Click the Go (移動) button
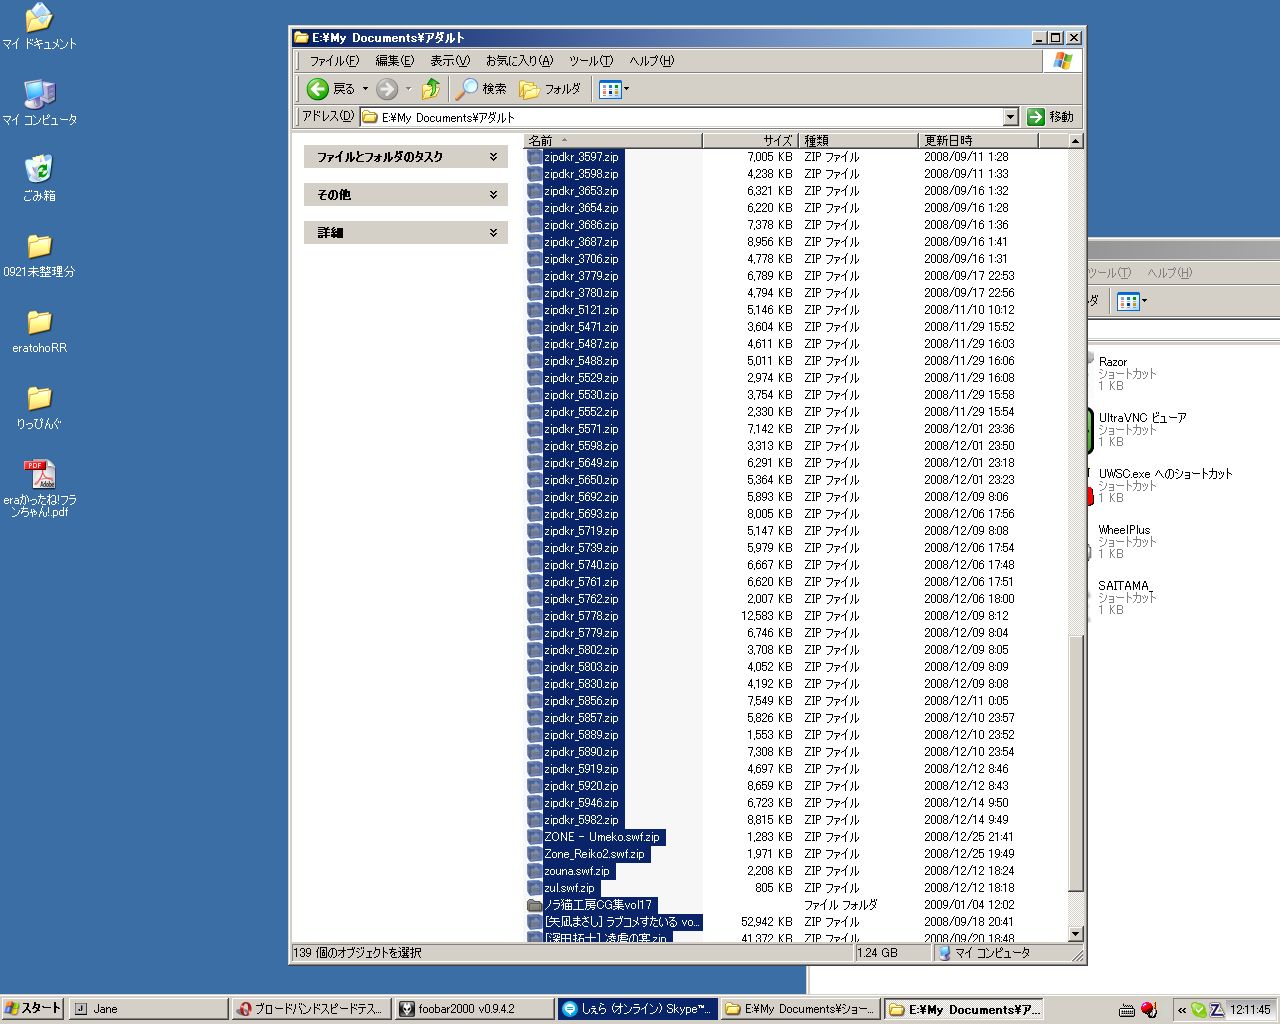 tap(1050, 117)
